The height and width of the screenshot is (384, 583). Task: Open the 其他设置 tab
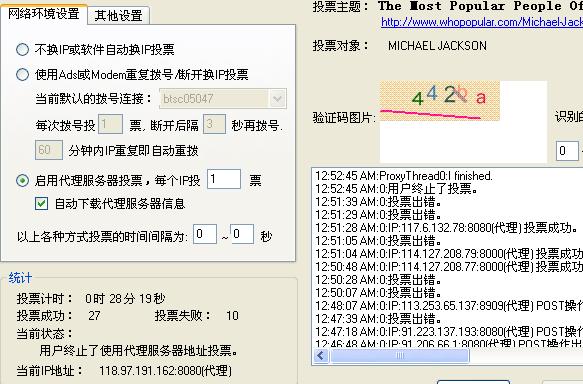(x=119, y=16)
